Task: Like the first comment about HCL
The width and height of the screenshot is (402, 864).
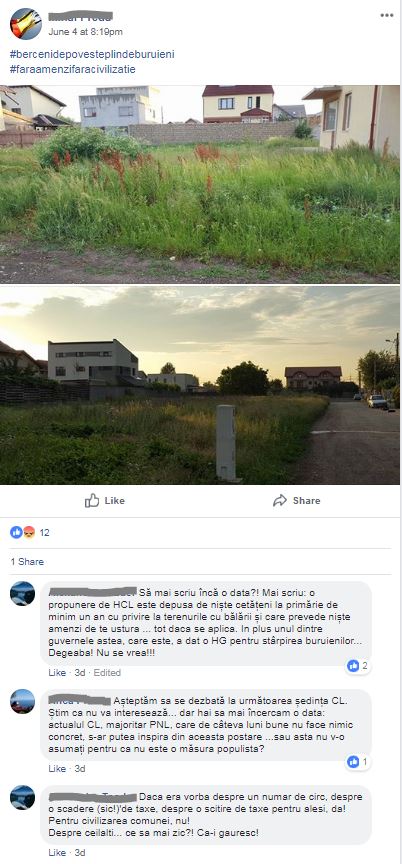Action: 57,673
